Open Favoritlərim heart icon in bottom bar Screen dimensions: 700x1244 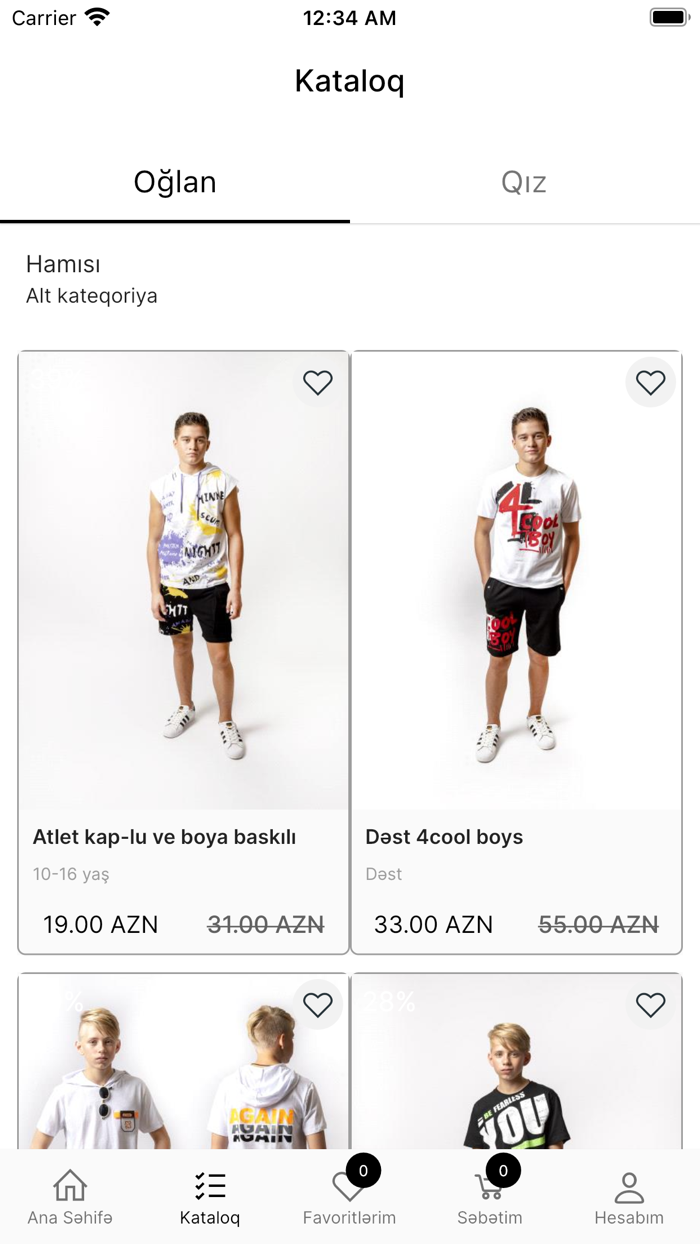point(349,1189)
